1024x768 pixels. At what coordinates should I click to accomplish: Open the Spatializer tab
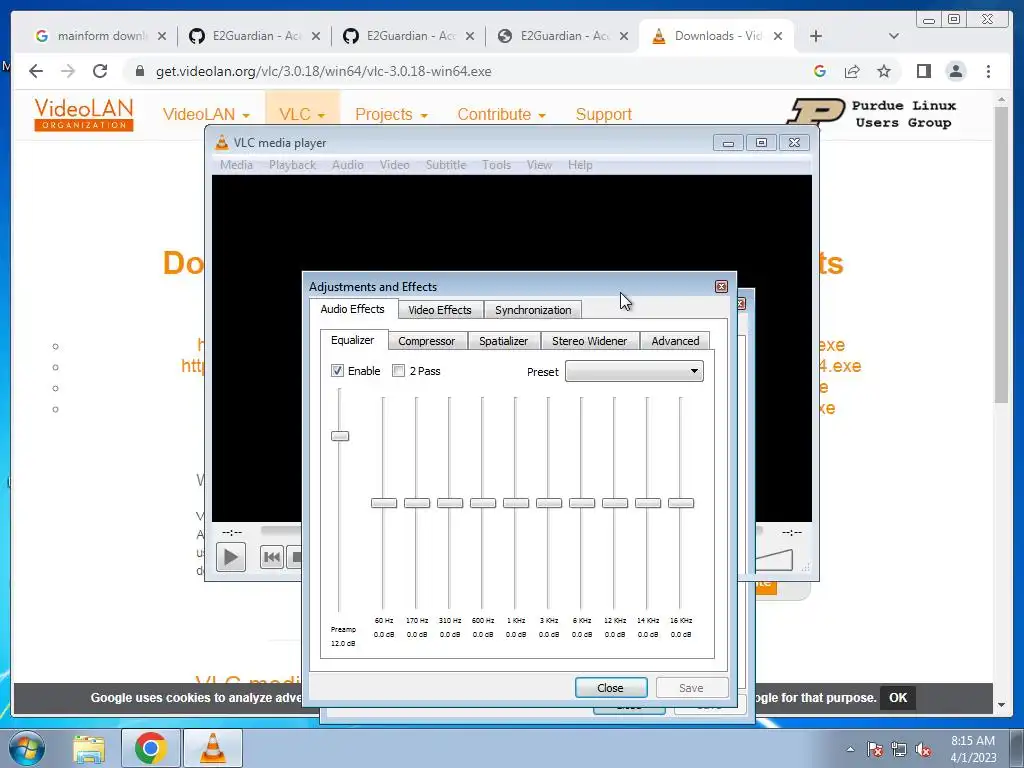click(x=504, y=341)
